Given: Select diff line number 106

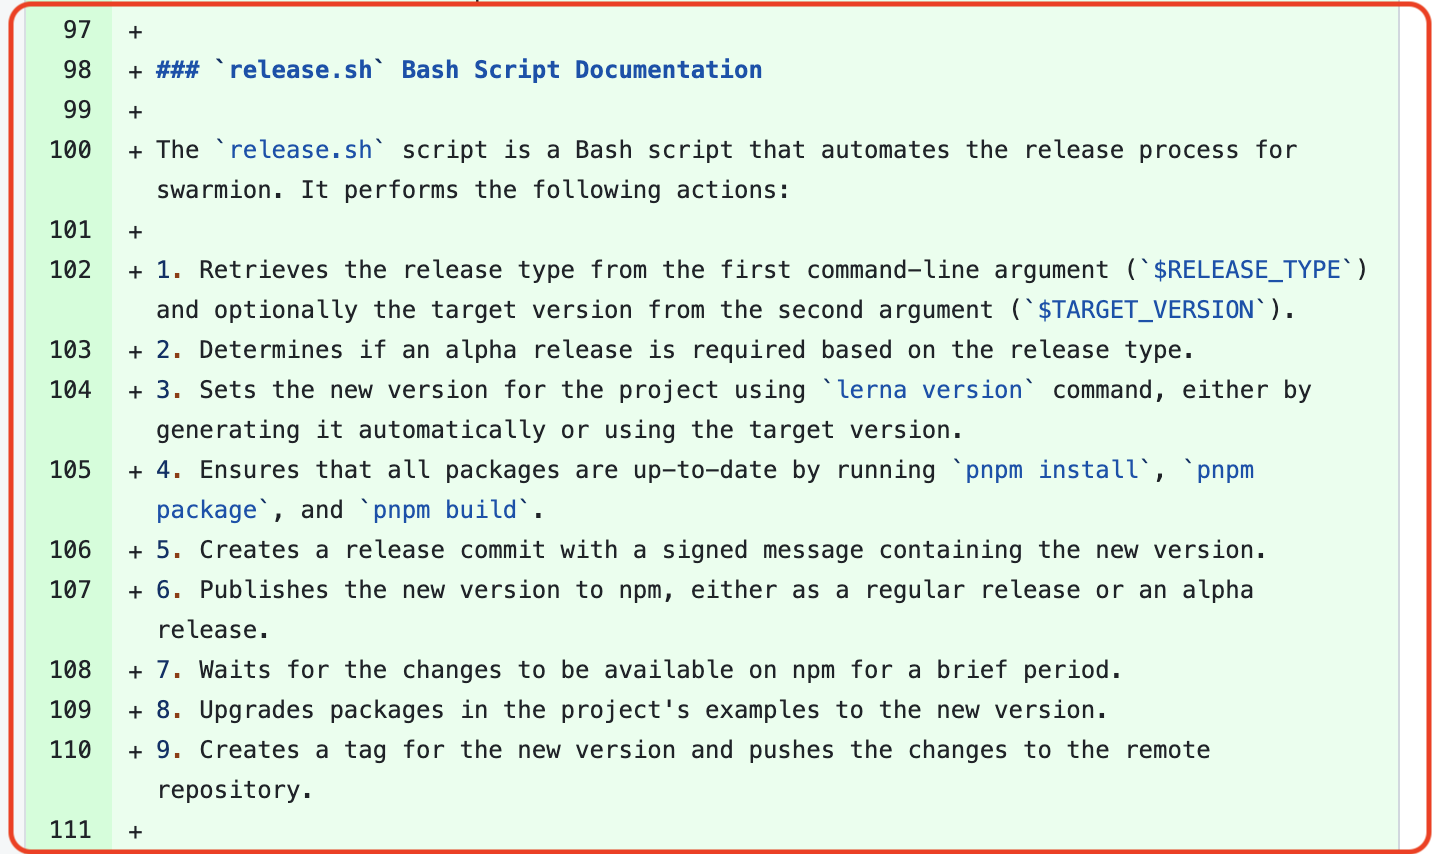Looking at the screenshot, I should click(x=70, y=550).
